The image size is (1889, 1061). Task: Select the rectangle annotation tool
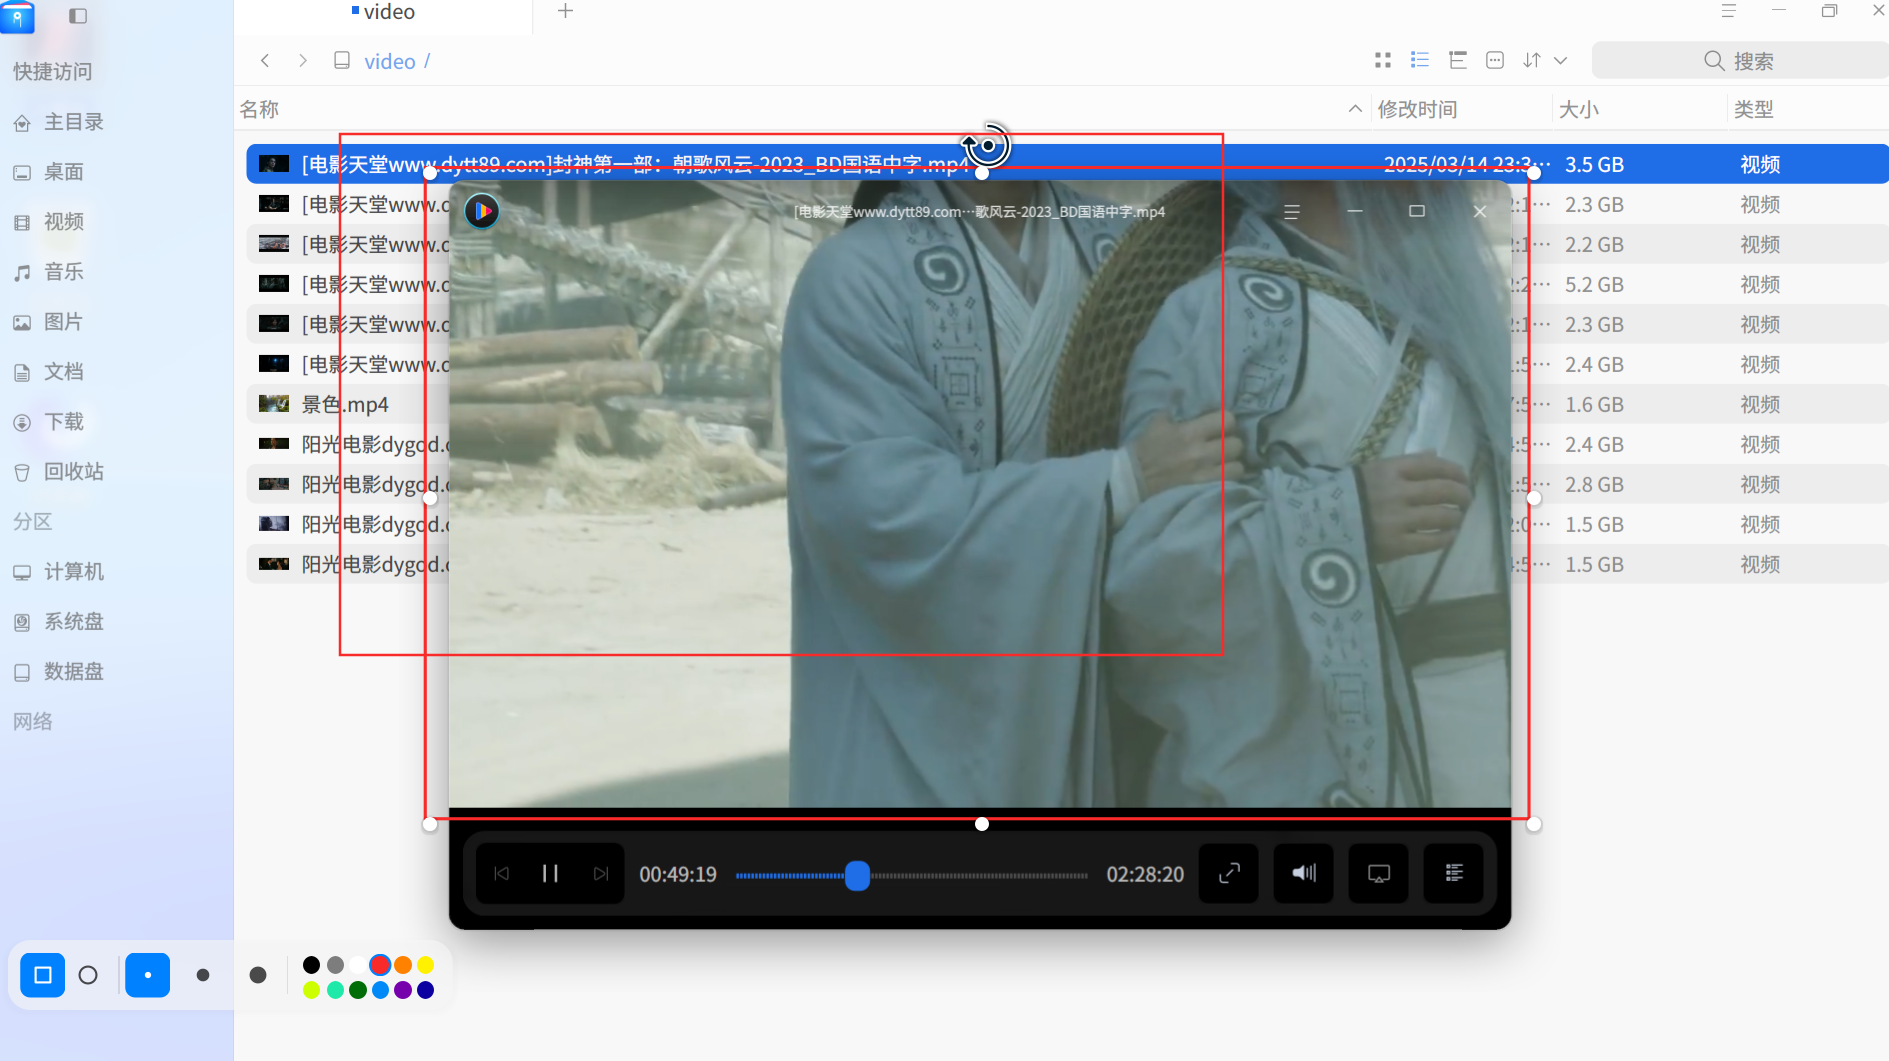pyautogui.click(x=43, y=975)
